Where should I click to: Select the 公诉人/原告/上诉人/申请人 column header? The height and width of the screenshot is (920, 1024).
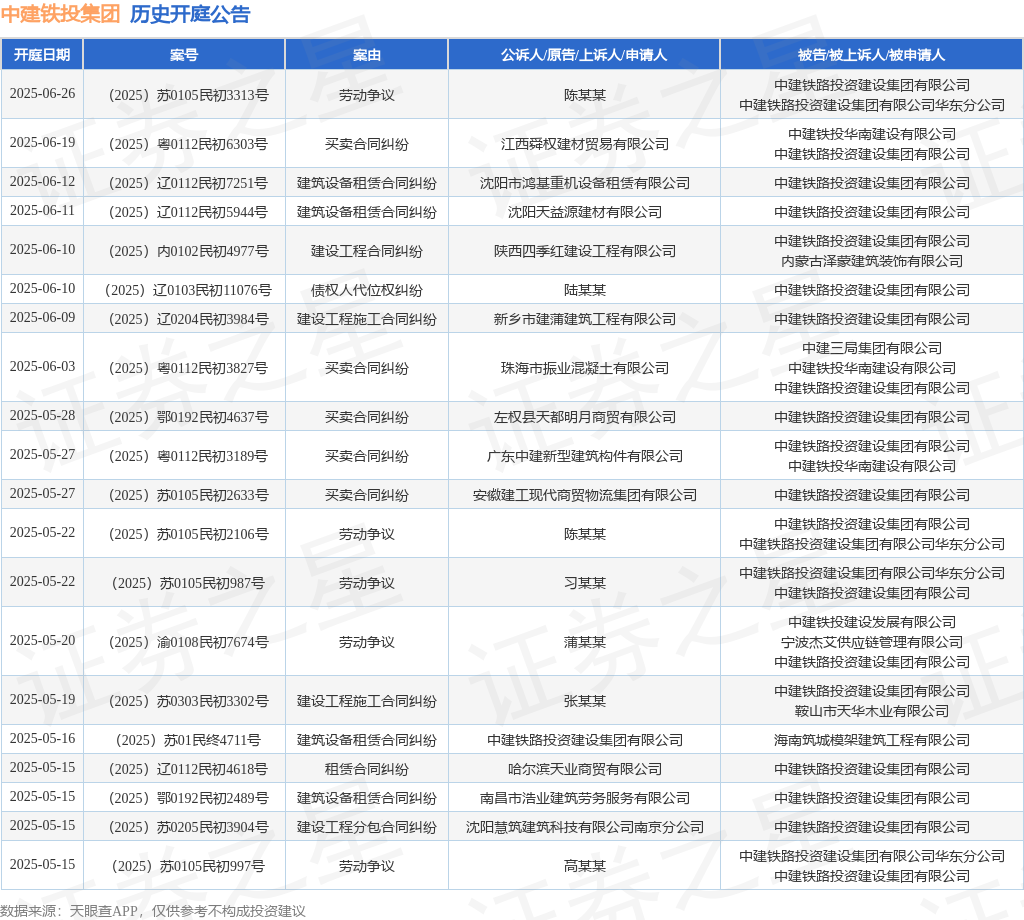(584, 55)
